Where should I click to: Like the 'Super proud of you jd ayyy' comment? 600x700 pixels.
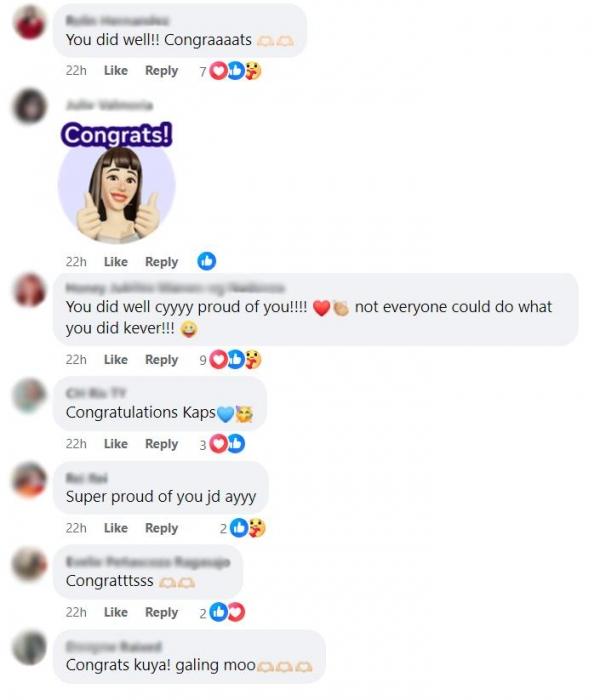116,528
